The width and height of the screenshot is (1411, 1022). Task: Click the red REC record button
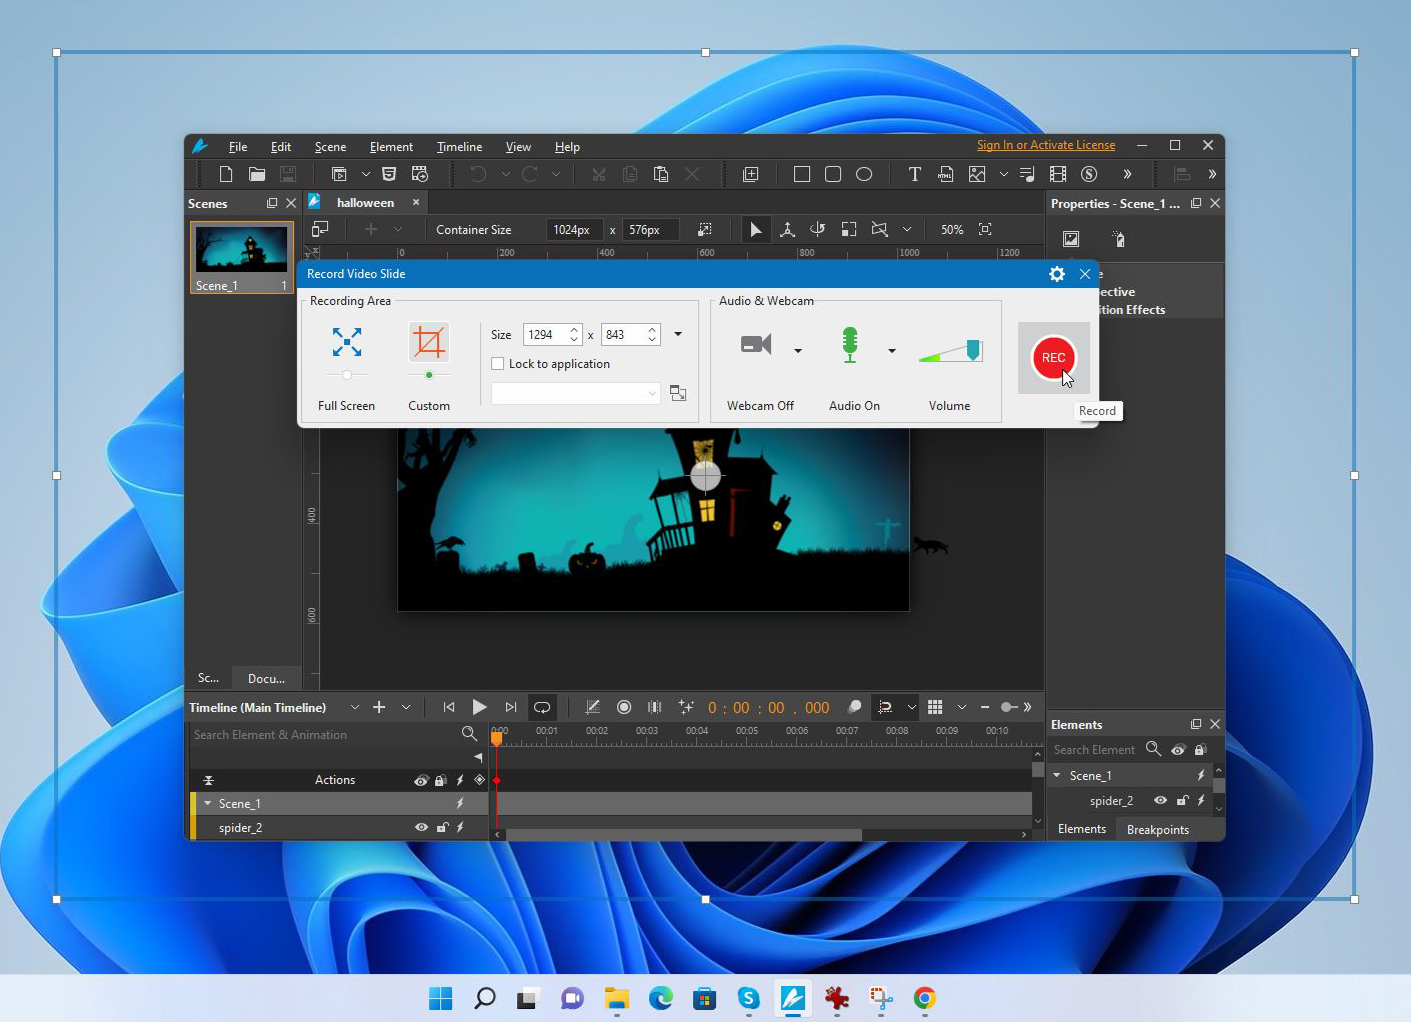[1053, 358]
